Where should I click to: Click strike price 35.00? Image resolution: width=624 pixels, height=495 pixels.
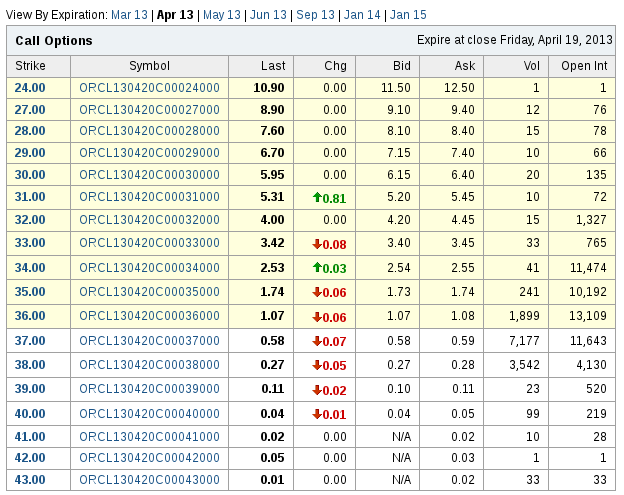pos(30,292)
